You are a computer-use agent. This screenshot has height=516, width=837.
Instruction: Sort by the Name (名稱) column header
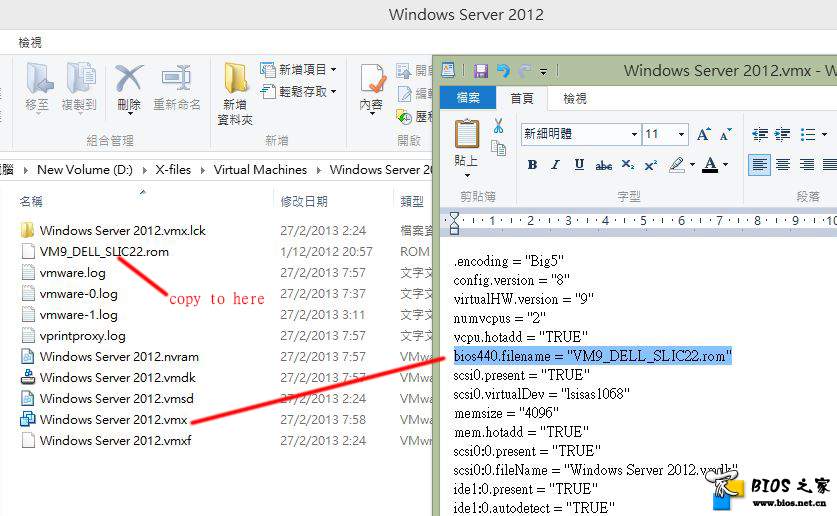[31, 201]
